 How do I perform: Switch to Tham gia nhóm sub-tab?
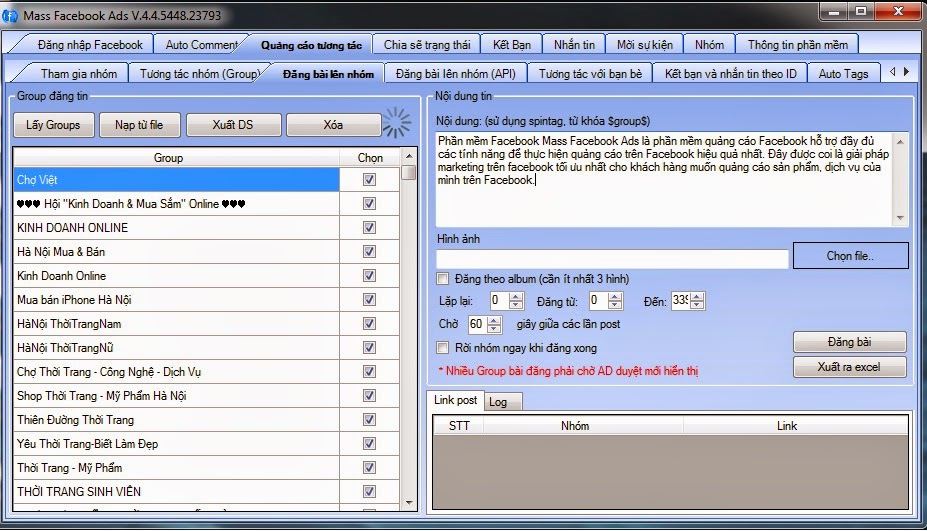[79, 74]
